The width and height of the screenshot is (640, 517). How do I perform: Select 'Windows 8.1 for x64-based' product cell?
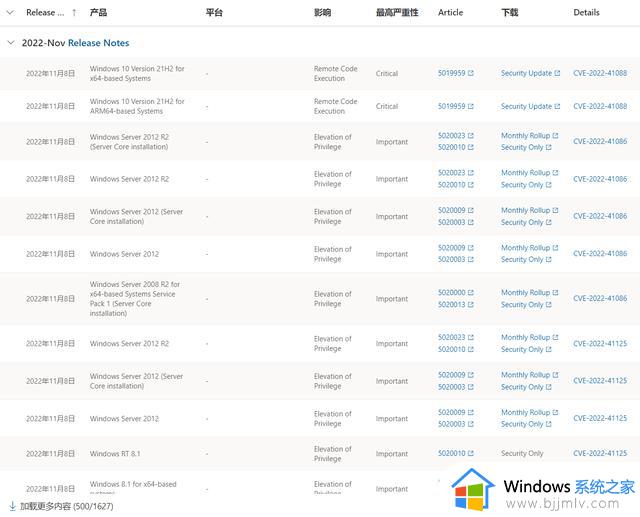[x=133, y=488]
